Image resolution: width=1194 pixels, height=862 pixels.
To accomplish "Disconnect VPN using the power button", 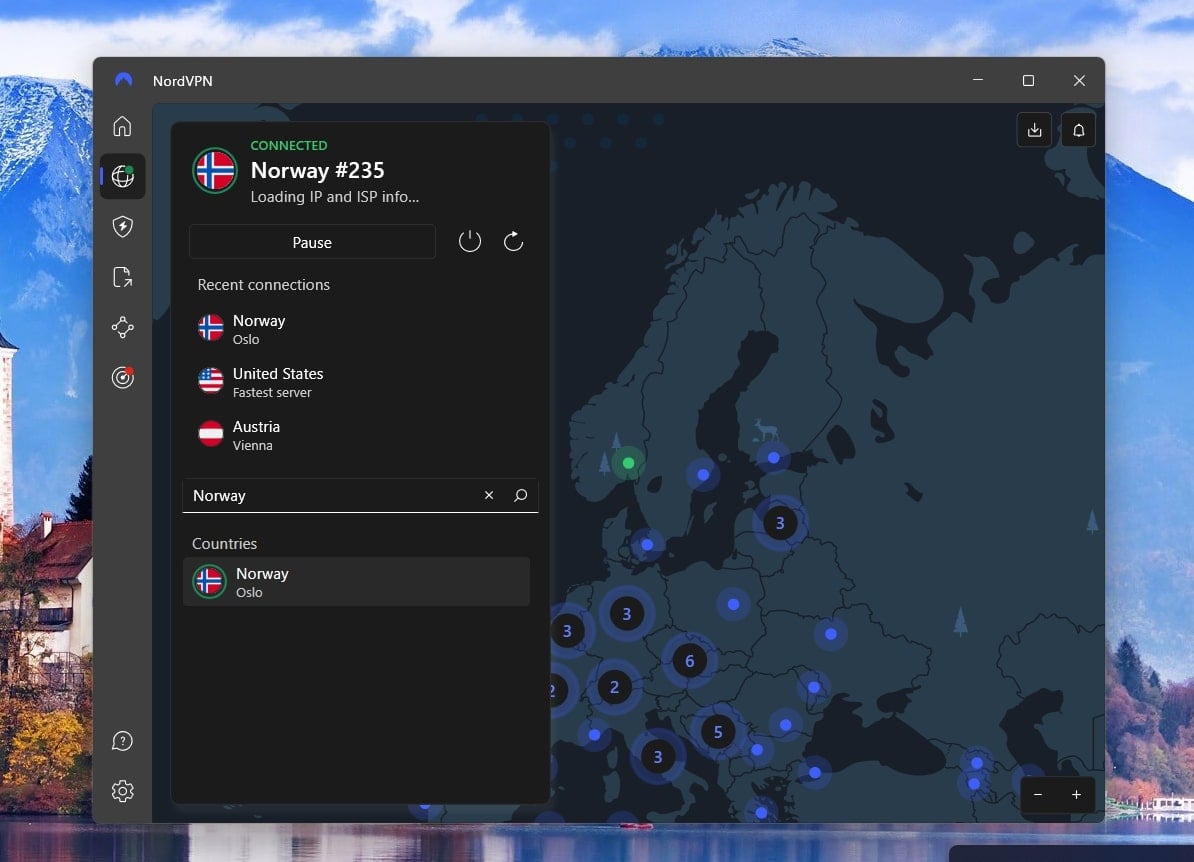I will pos(469,241).
